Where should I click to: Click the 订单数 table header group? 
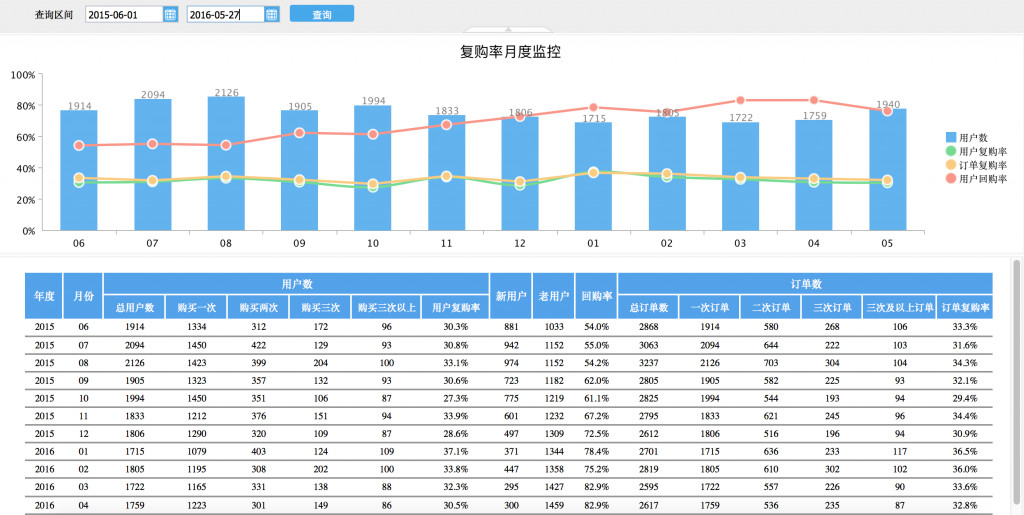(805, 284)
